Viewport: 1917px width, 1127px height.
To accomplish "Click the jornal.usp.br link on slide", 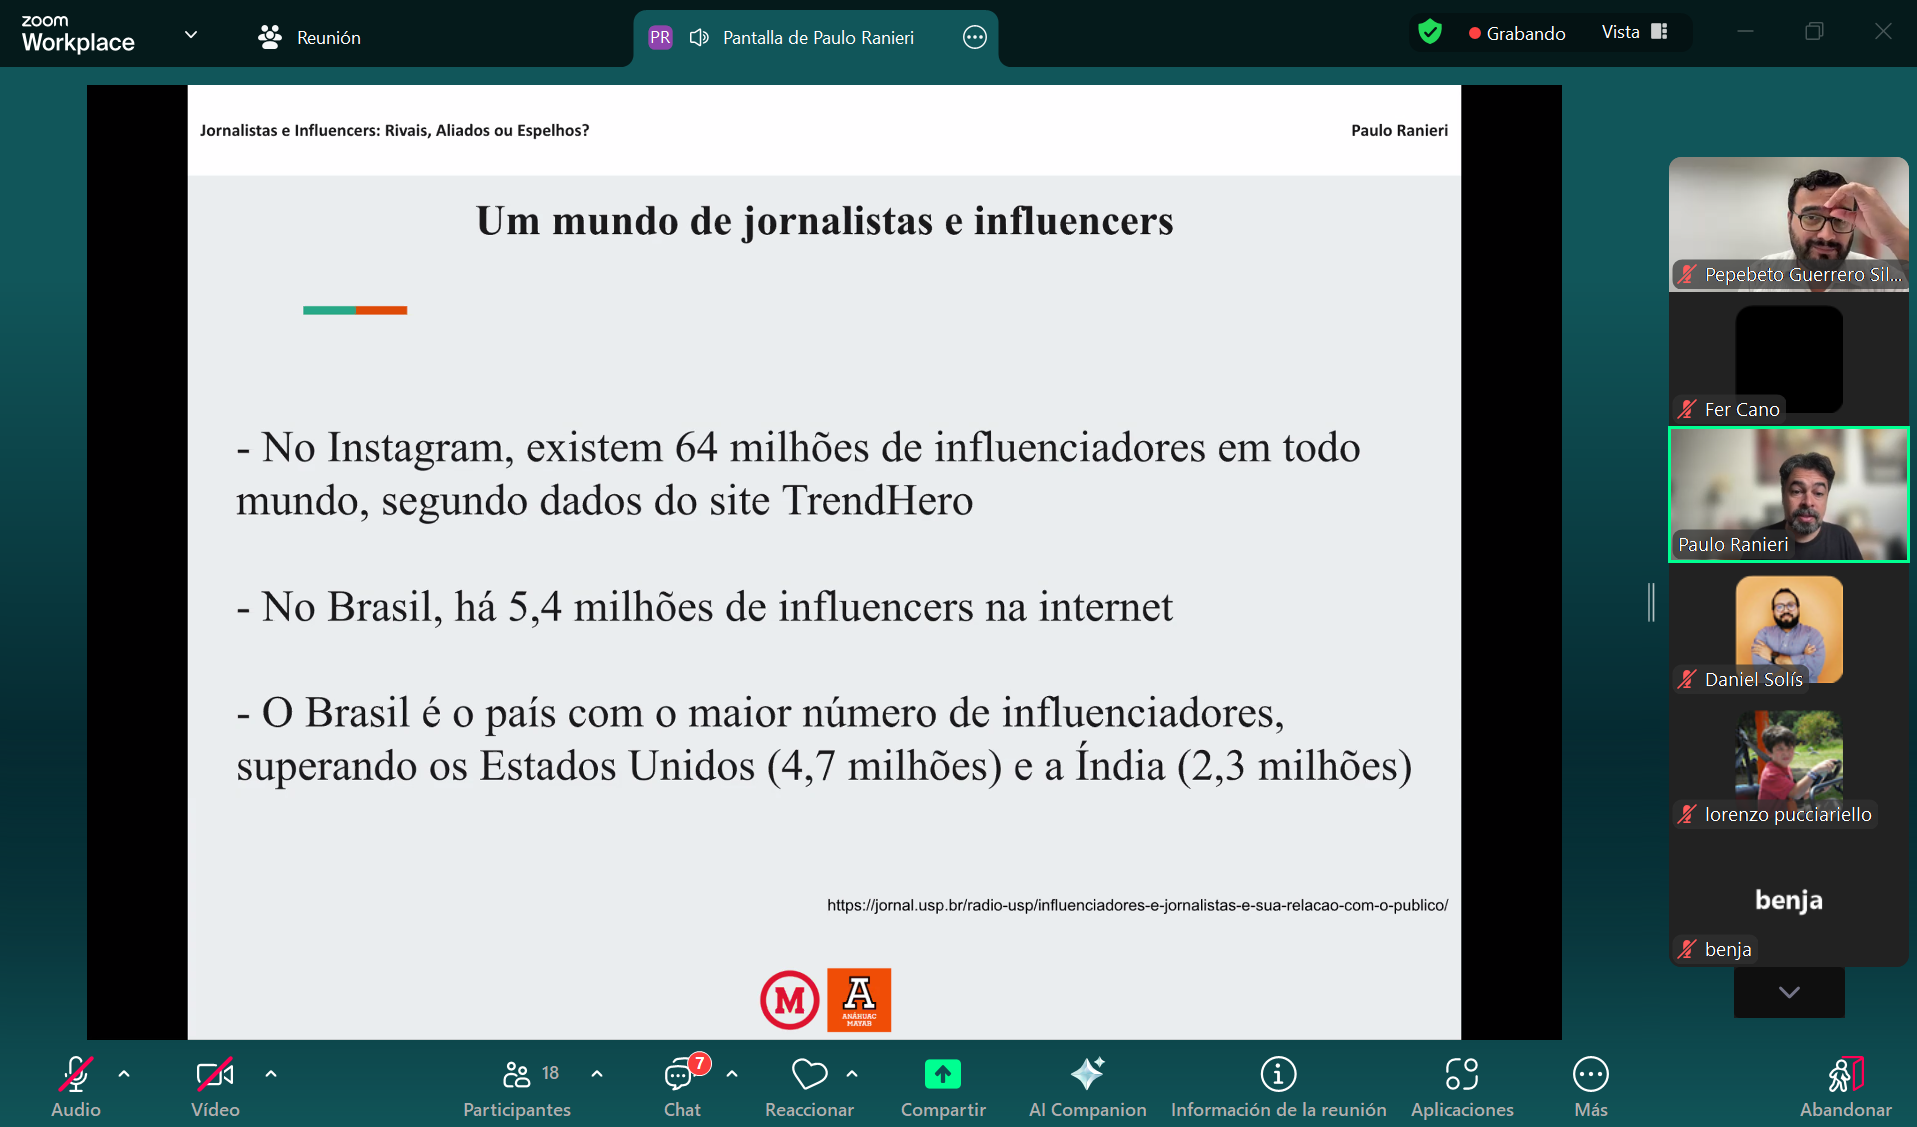I will [1137, 905].
